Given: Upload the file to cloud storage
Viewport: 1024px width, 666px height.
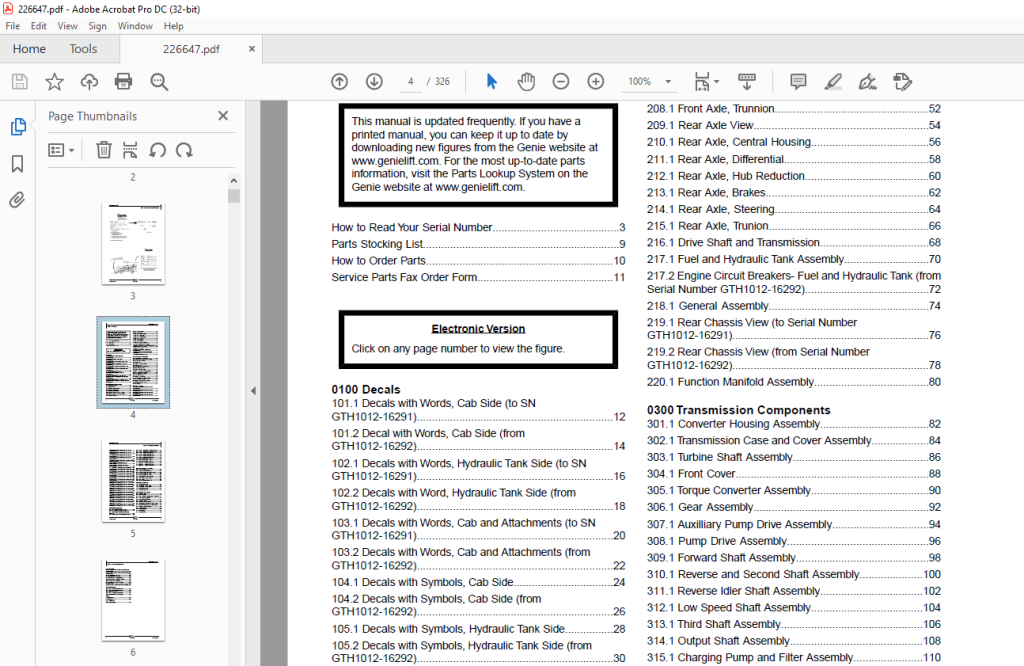Looking at the screenshot, I should [x=89, y=82].
